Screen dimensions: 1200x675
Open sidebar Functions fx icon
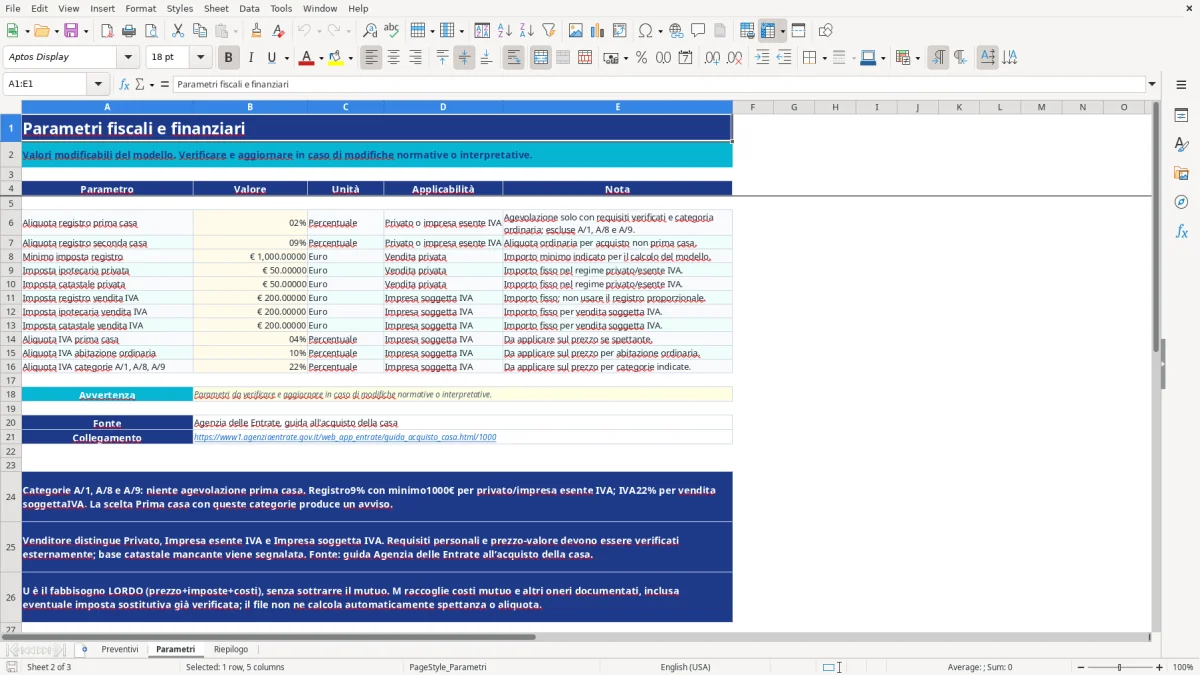pos(1181,231)
